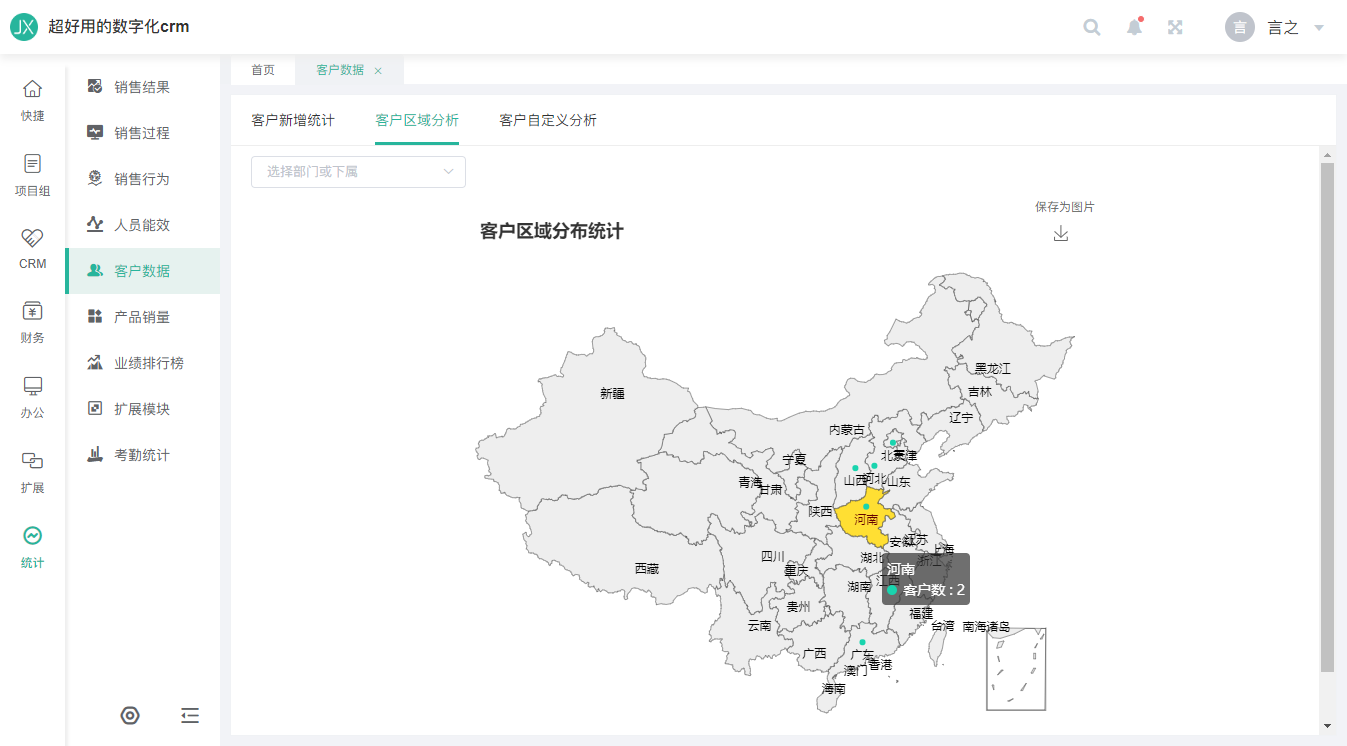Click 湖南 province label
Screen dimensions: 1347x746
point(859,587)
